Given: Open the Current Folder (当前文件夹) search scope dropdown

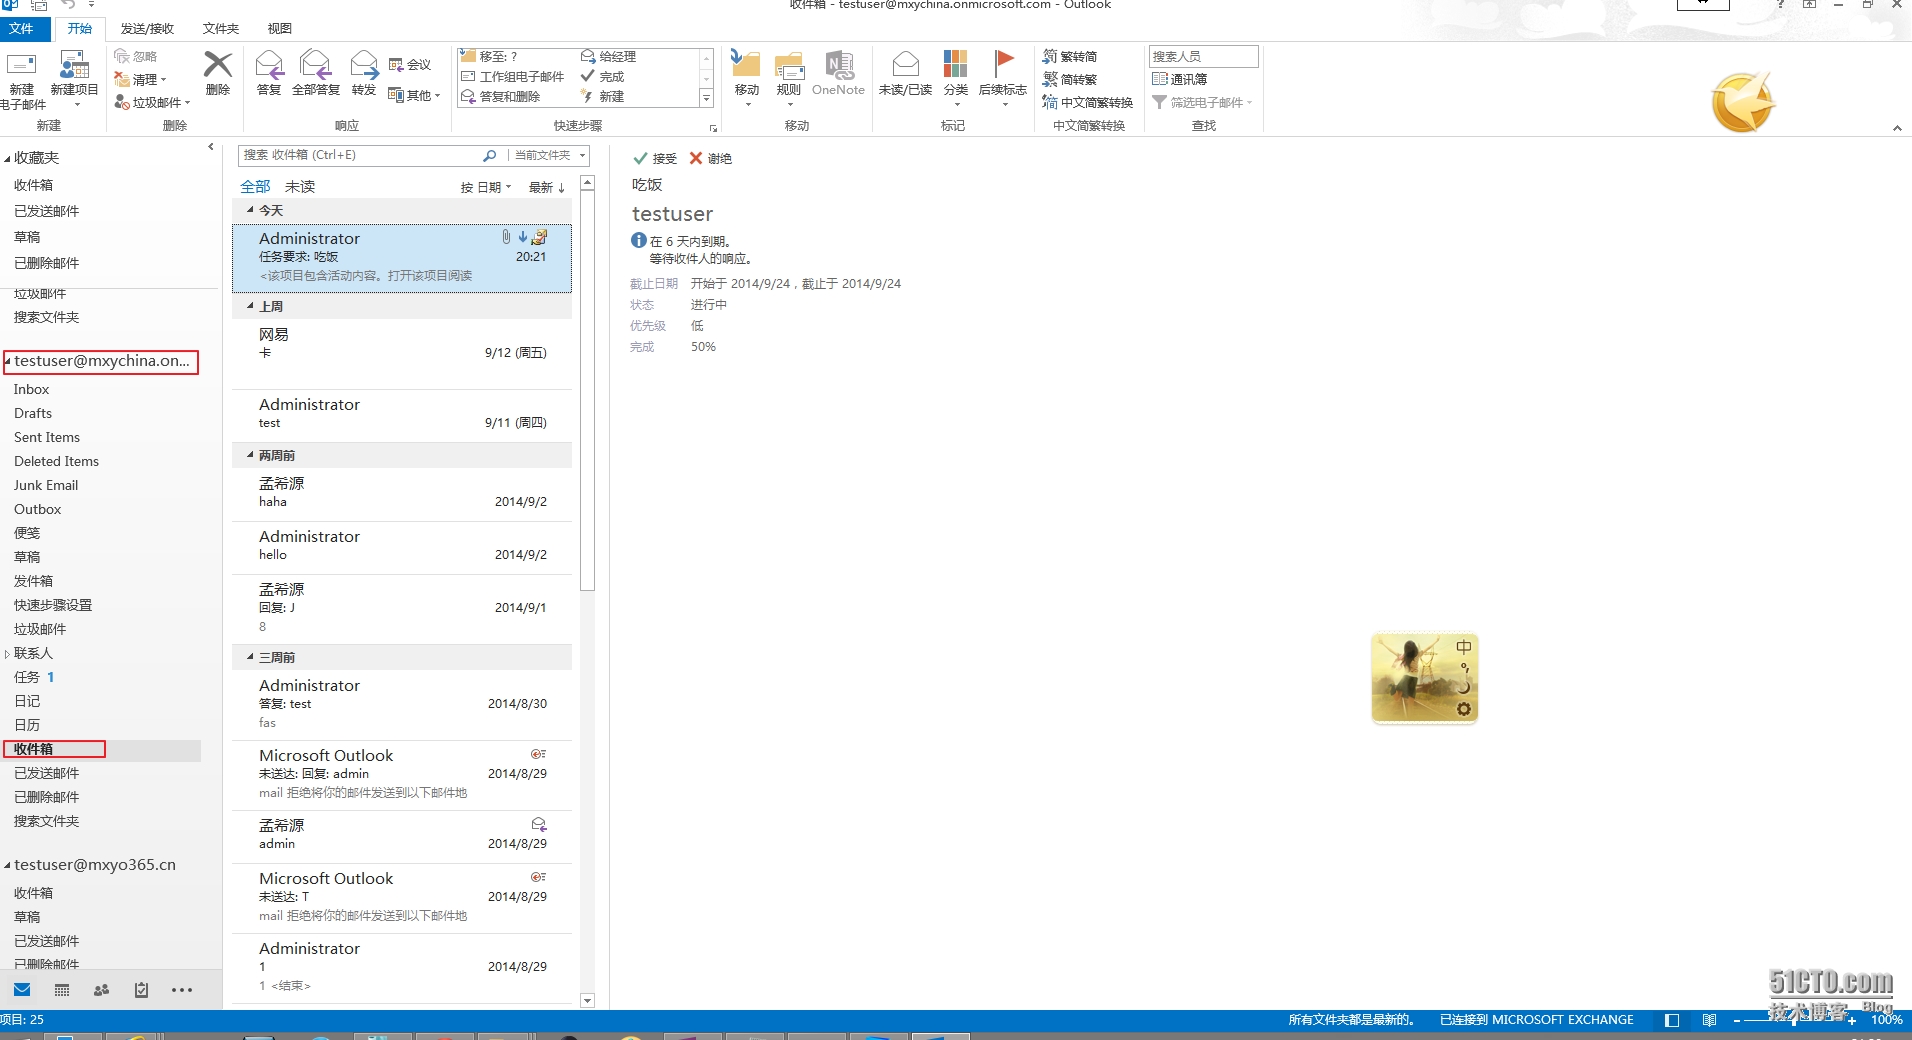Looking at the screenshot, I should coord(549,155).
